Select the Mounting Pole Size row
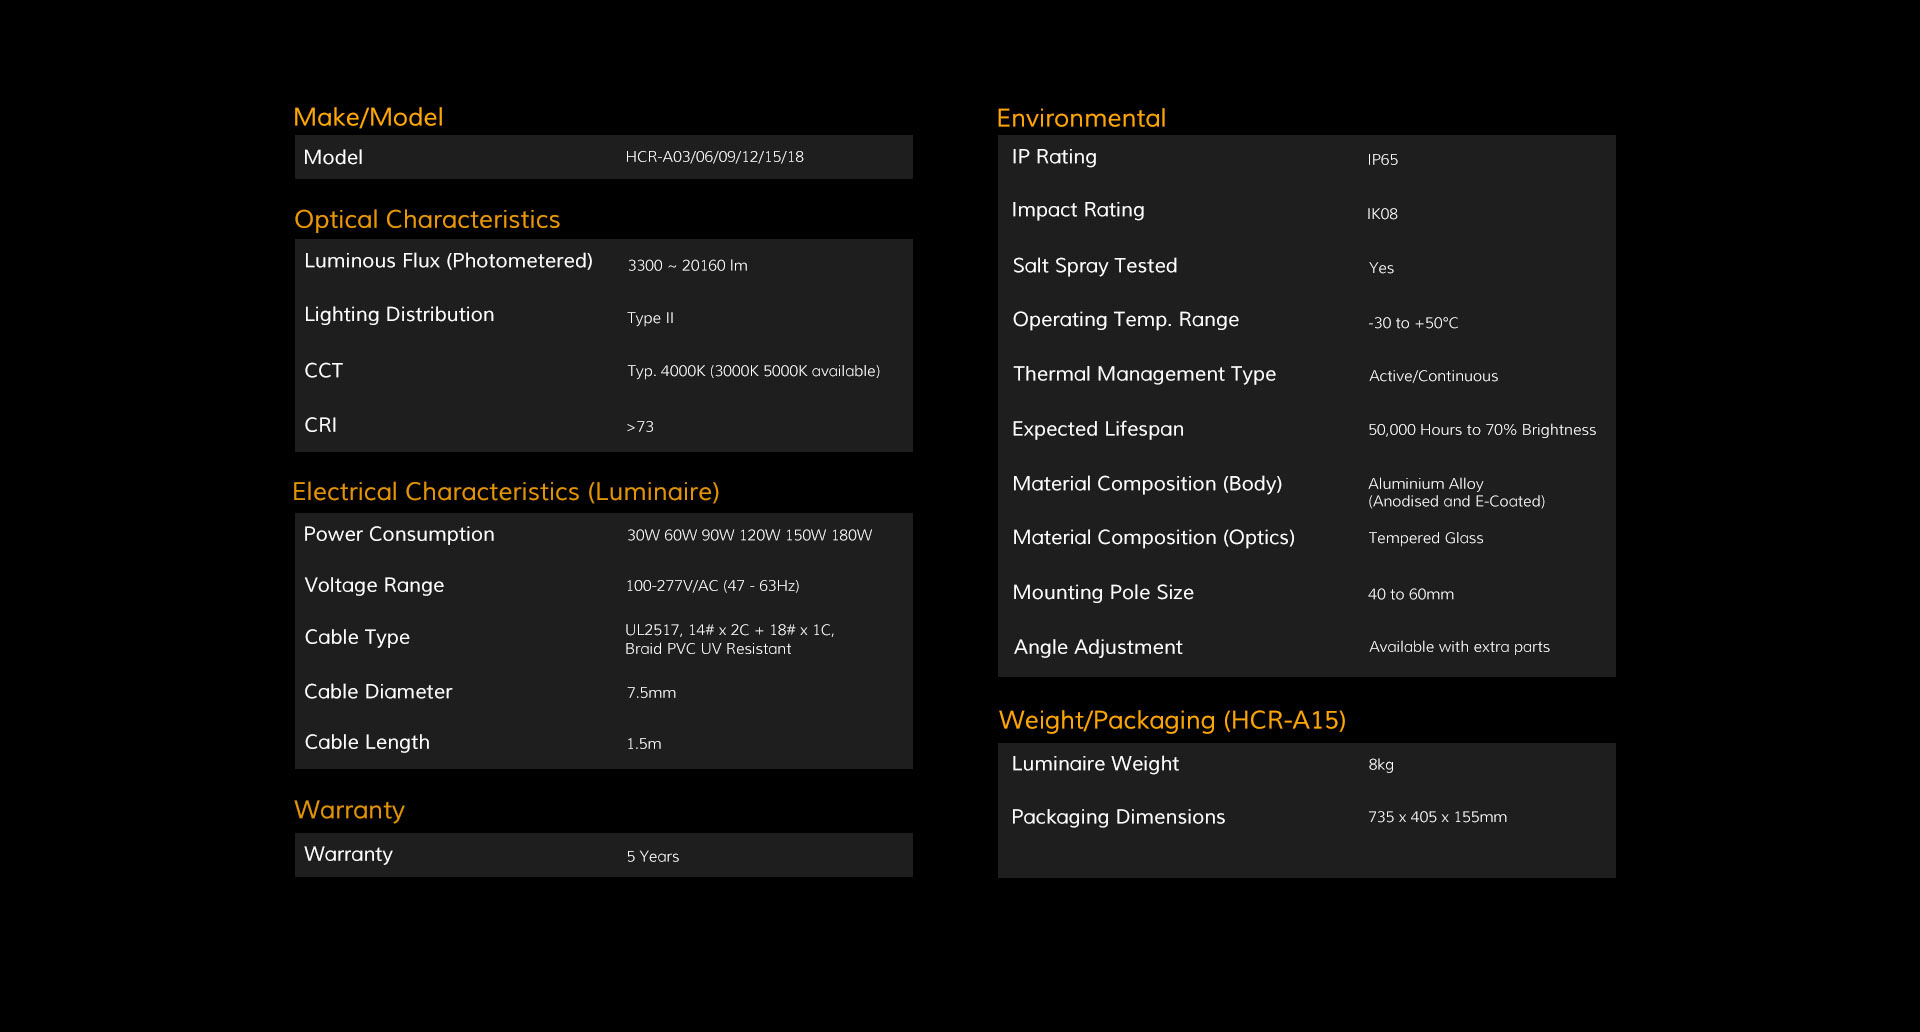The width and height of the screenshot is (1920, 1032). coord(1200,592)
